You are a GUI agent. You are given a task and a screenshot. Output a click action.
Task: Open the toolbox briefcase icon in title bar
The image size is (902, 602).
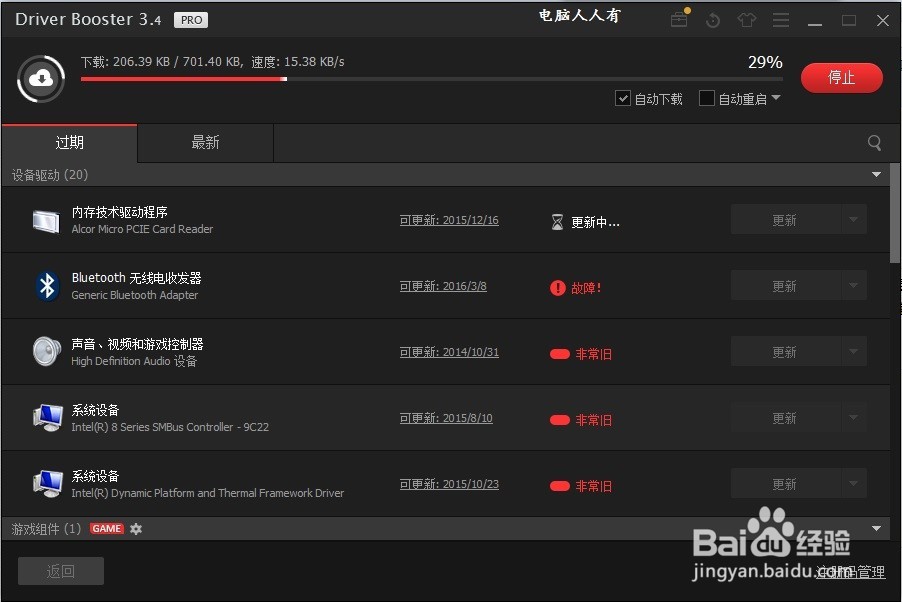tap(679, 20)
